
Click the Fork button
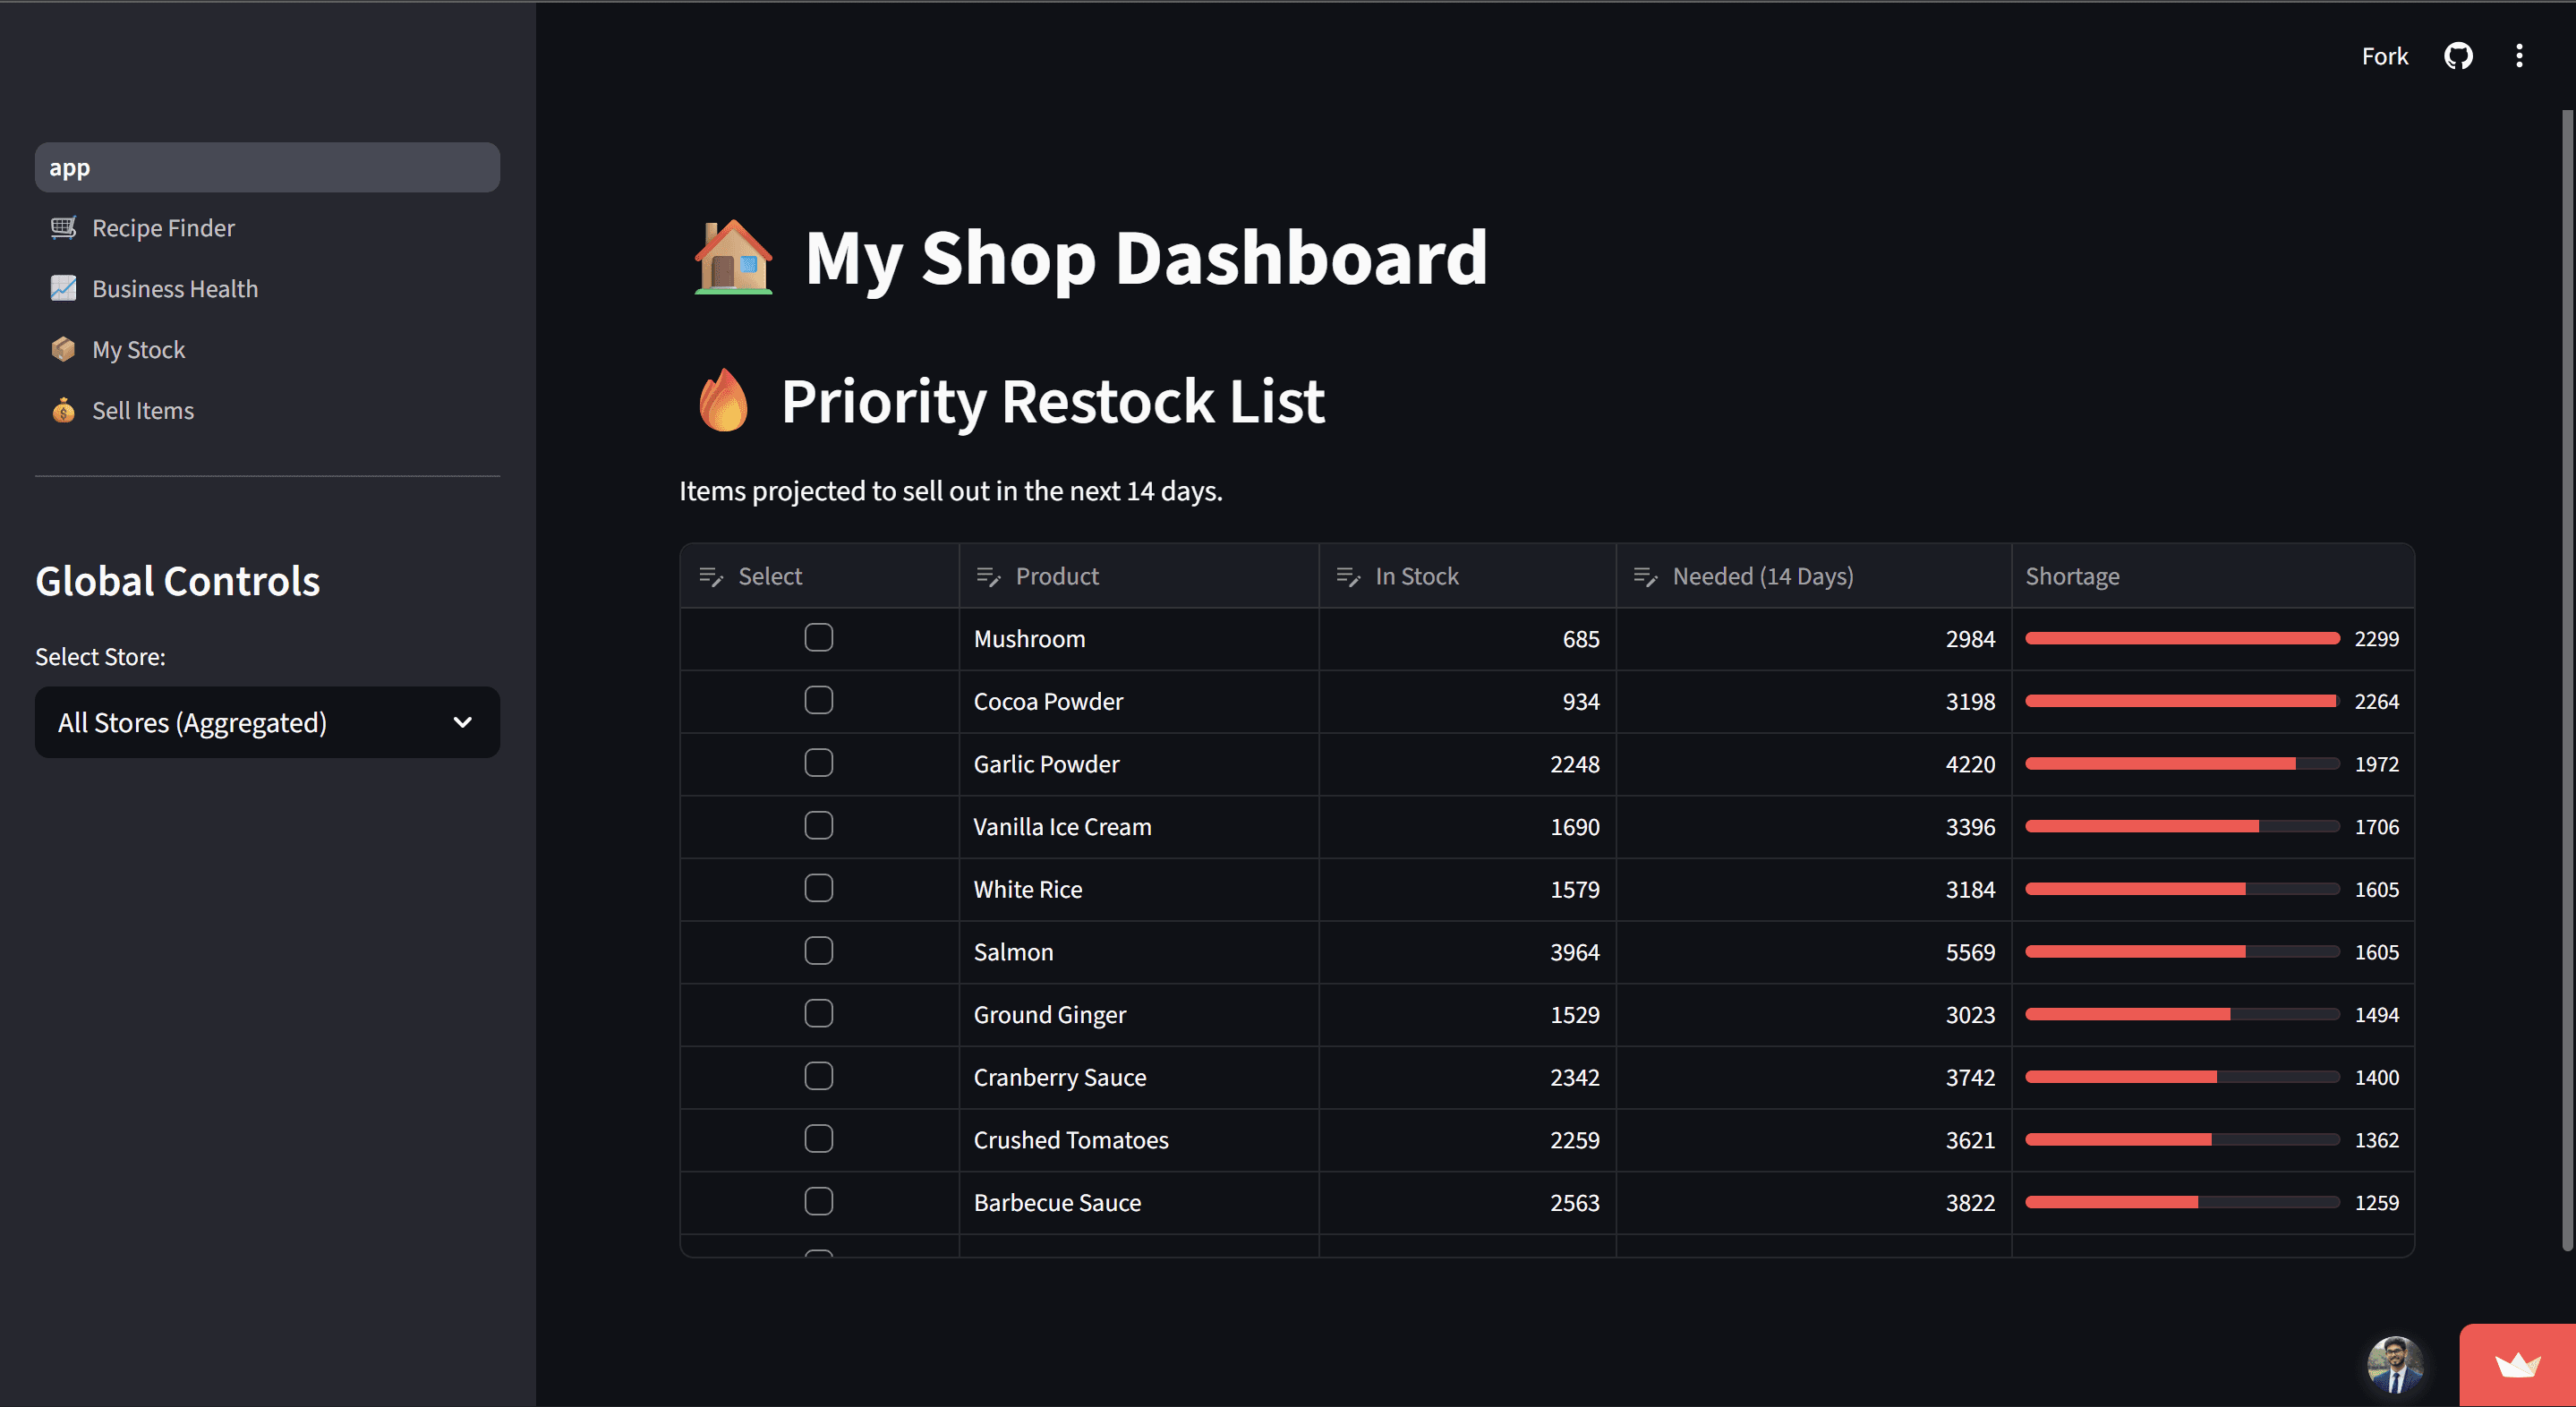[x=2384, y=56]
